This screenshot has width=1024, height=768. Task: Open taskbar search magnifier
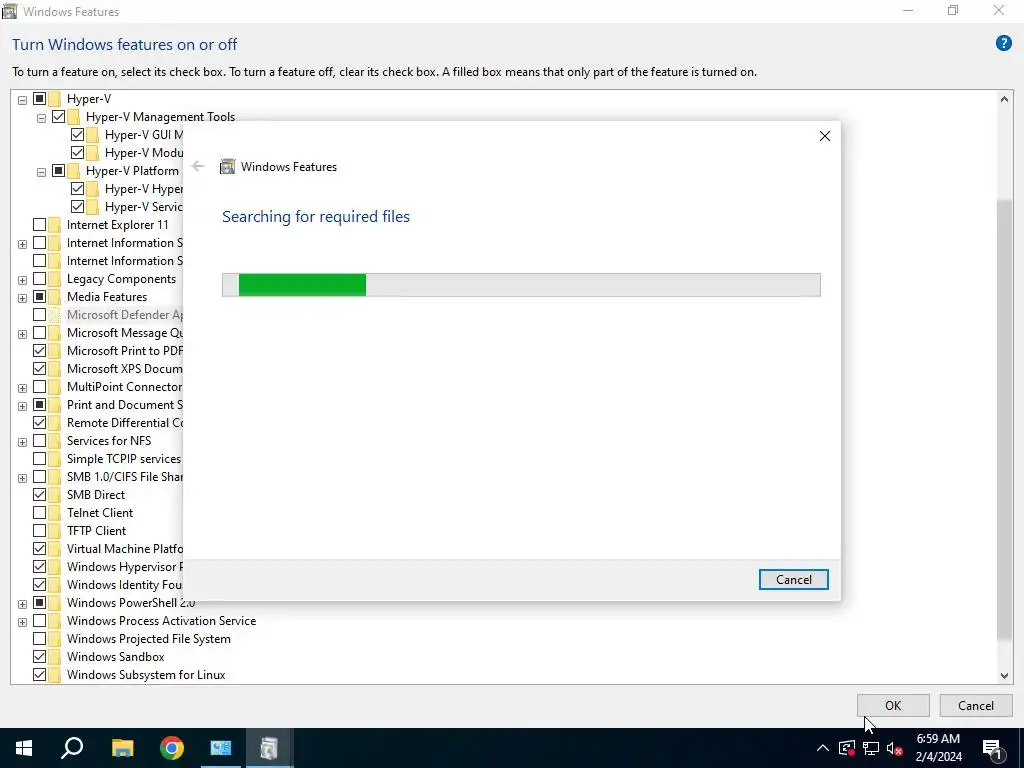[72, 748]
